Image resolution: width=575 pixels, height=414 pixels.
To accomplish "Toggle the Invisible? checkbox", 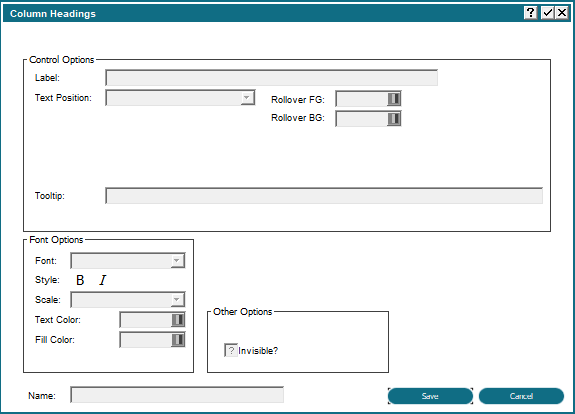I will (x=231, y=351).
